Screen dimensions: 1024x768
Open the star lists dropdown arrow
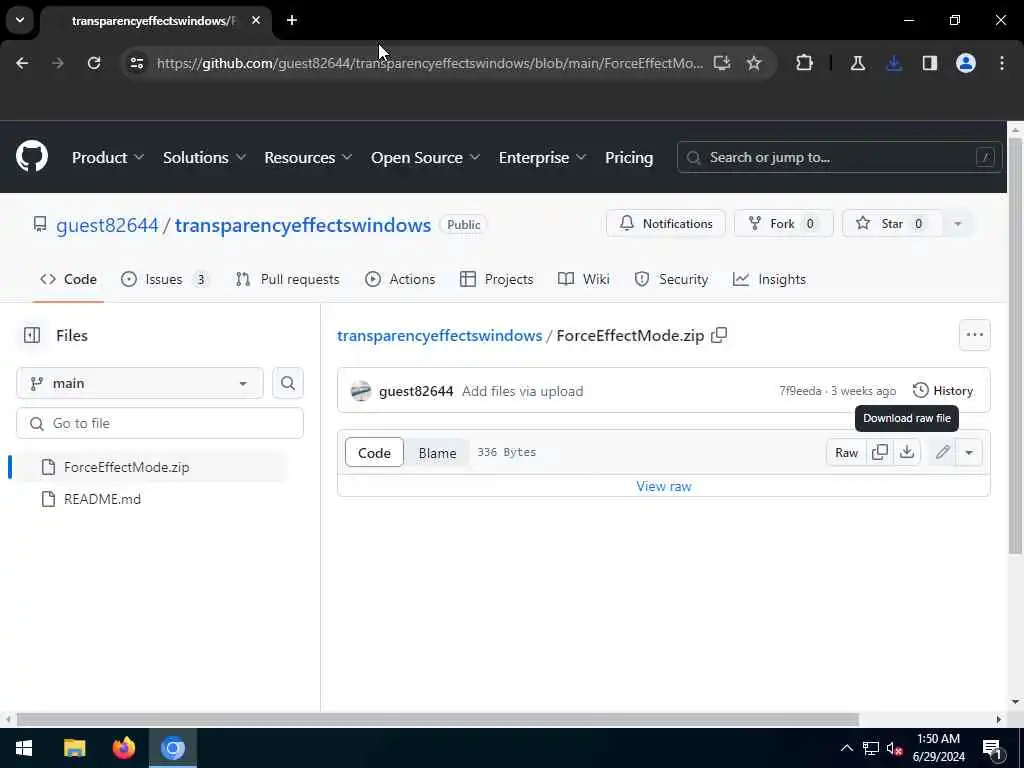[957, 224]
